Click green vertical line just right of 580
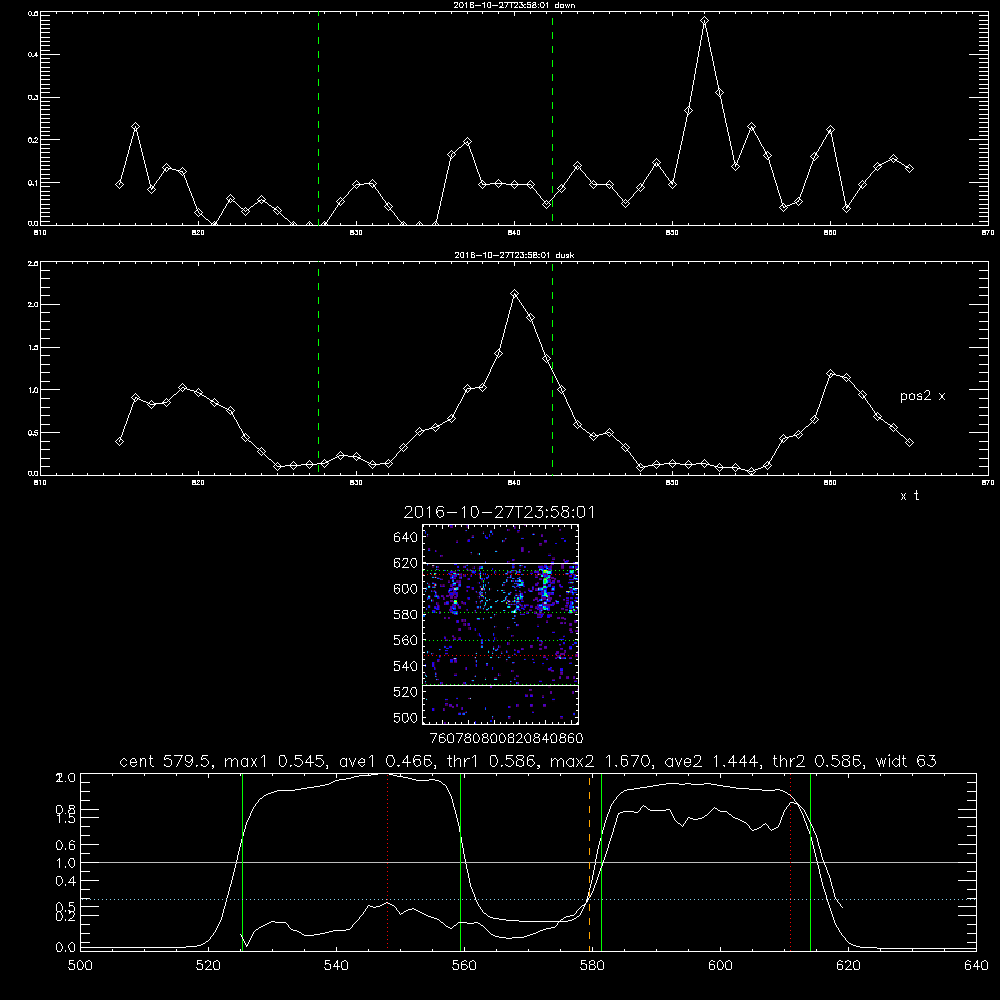 point(601,862)
